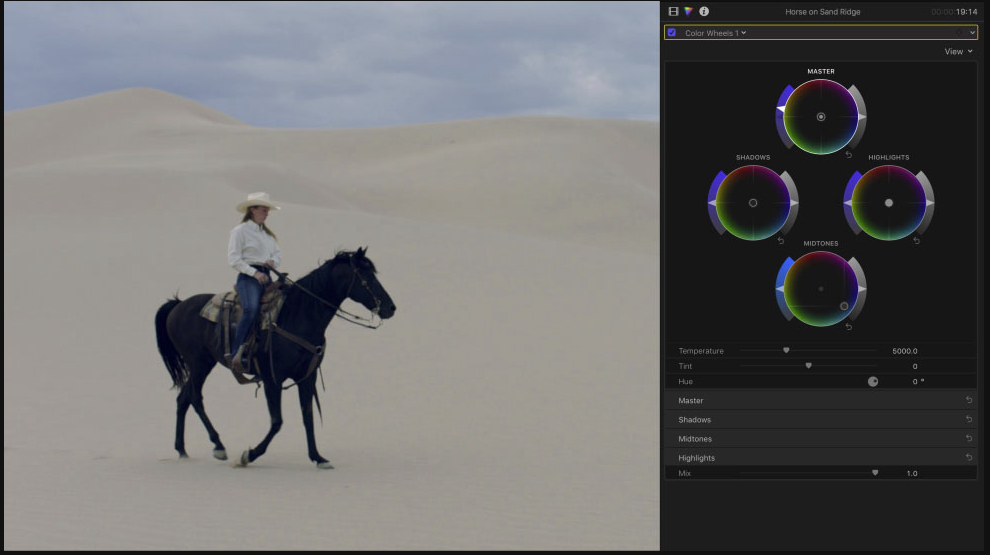Click the Mix slider handle
Image resolution: width=990 pixels, height=555 pixels.
(875, 473)
